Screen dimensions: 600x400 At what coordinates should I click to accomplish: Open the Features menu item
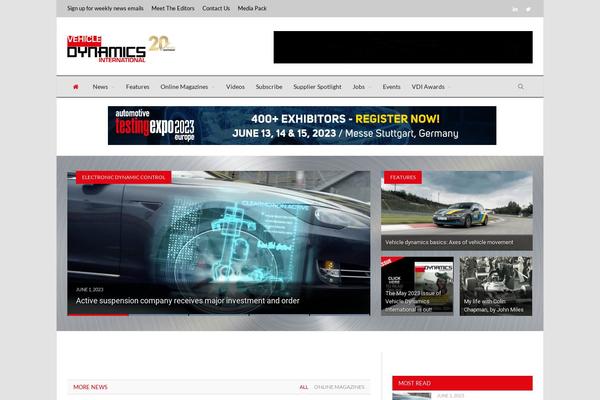pos(137,87)
